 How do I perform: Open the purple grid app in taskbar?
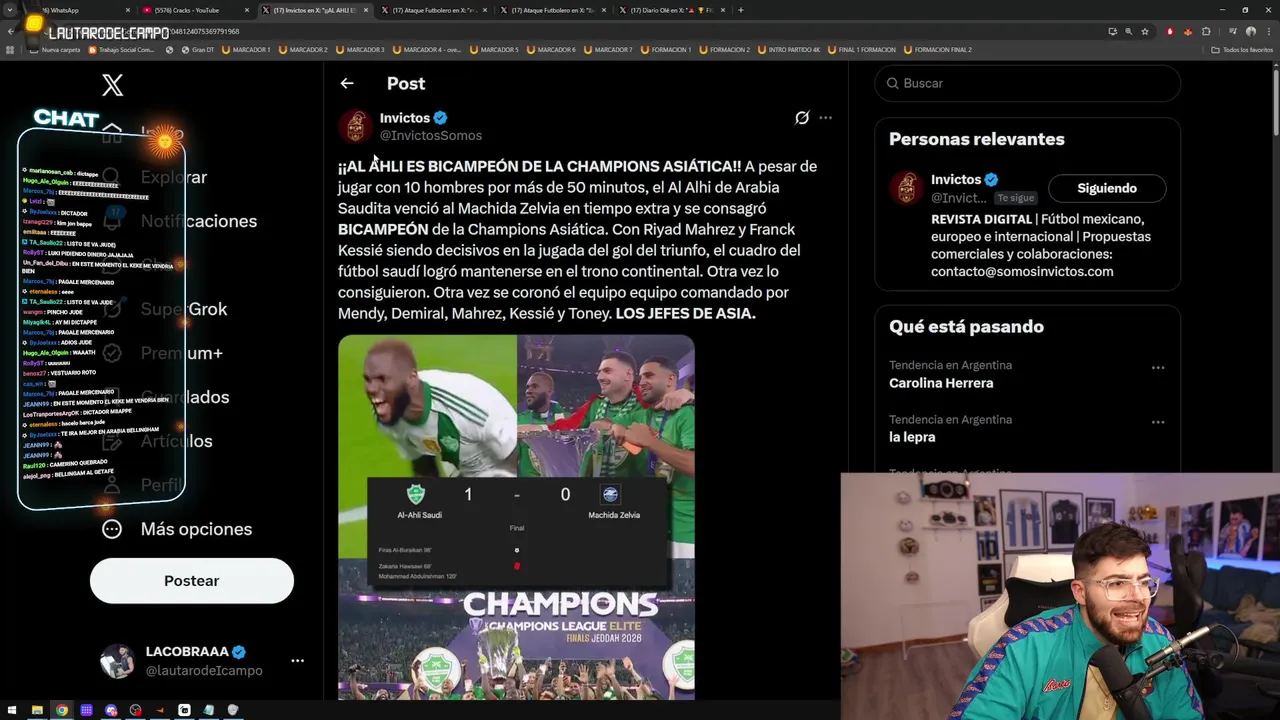(87, 710)
